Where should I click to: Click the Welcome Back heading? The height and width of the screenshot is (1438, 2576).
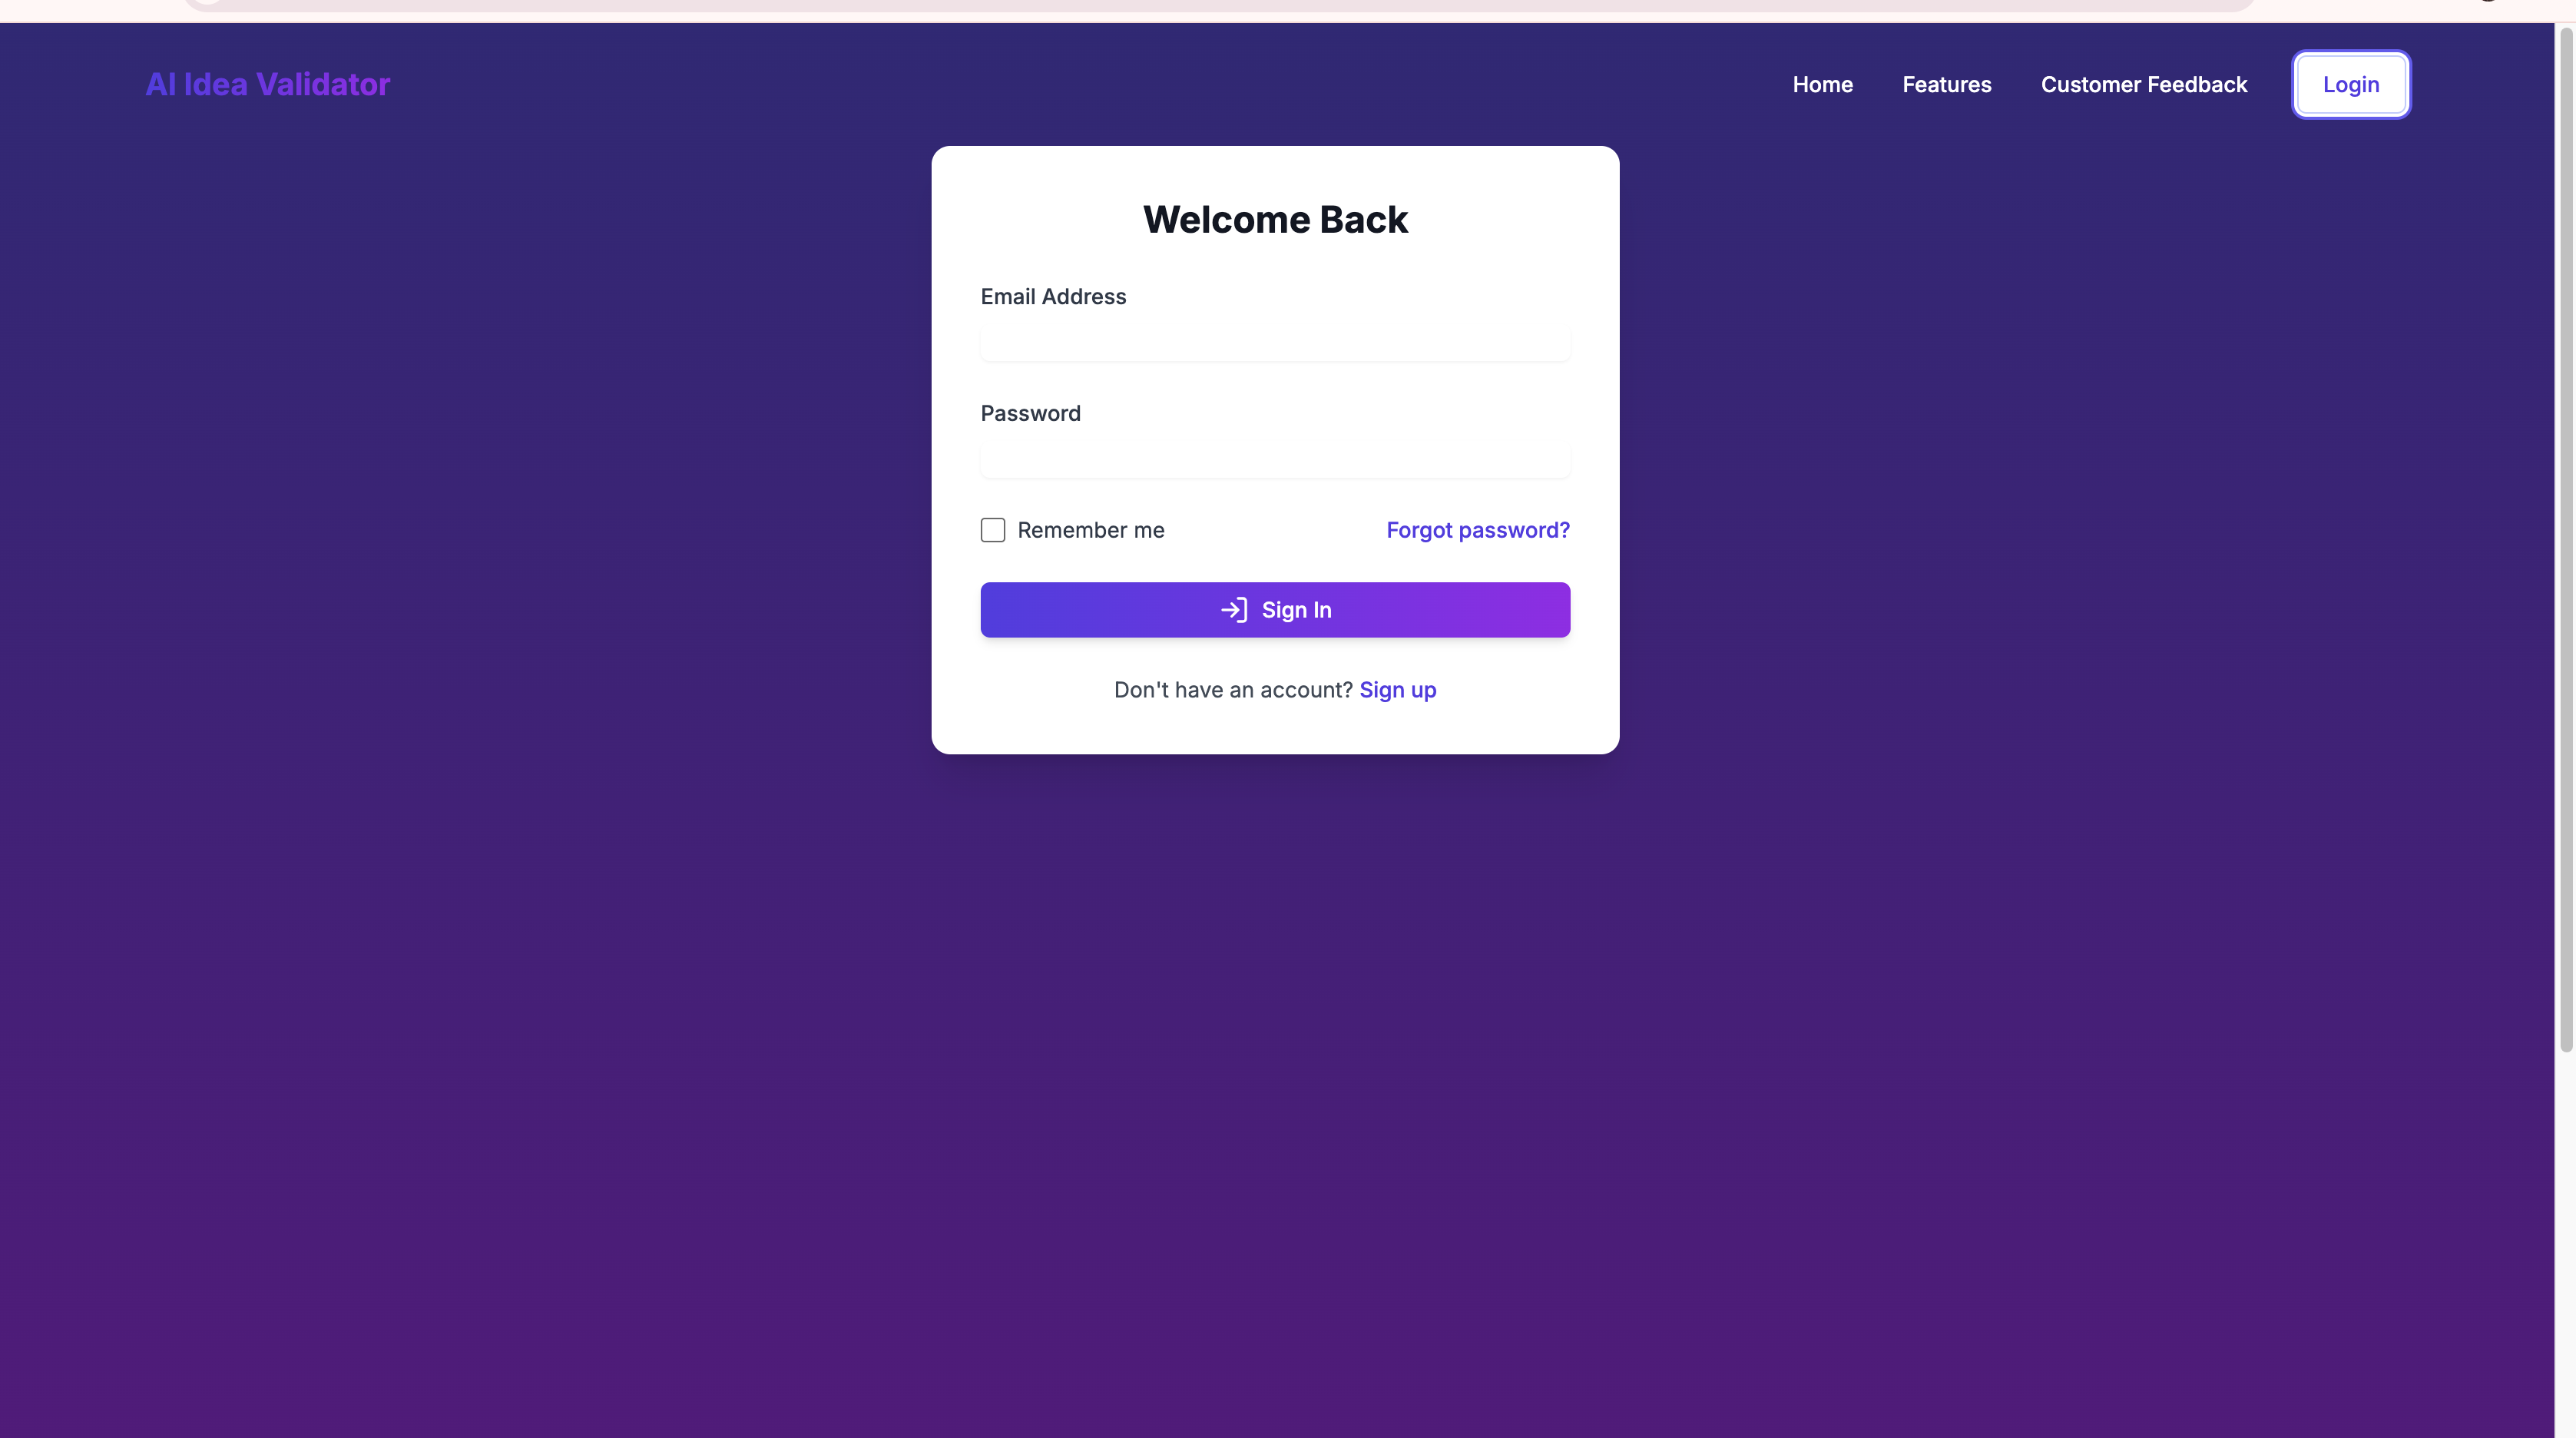(x=1274, y=220)
